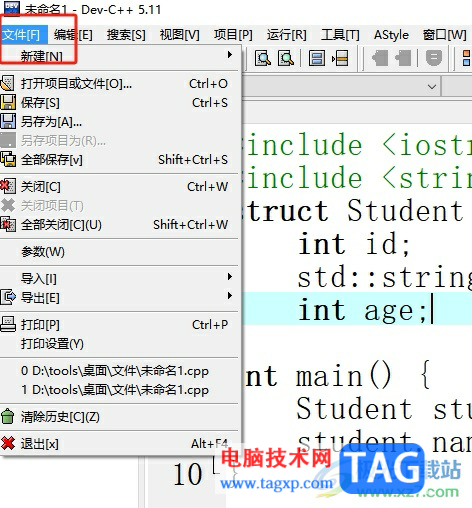Click the green trash clear-history icon
The image size is (472, 508).
tap(8, 417)
